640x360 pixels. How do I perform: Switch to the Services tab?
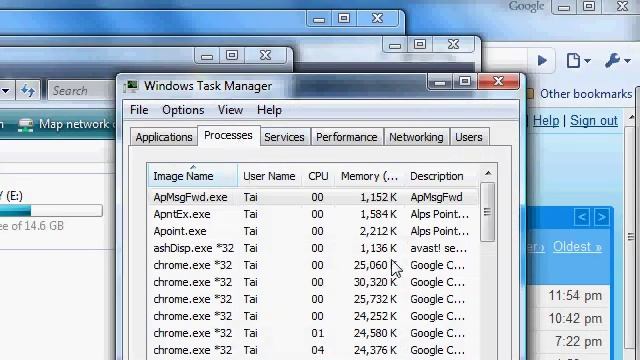(x=284, y=137)
